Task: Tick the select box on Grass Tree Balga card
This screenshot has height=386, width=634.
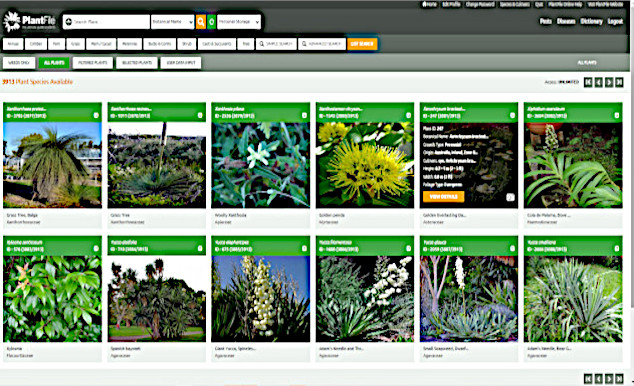Action: [96, 115]
